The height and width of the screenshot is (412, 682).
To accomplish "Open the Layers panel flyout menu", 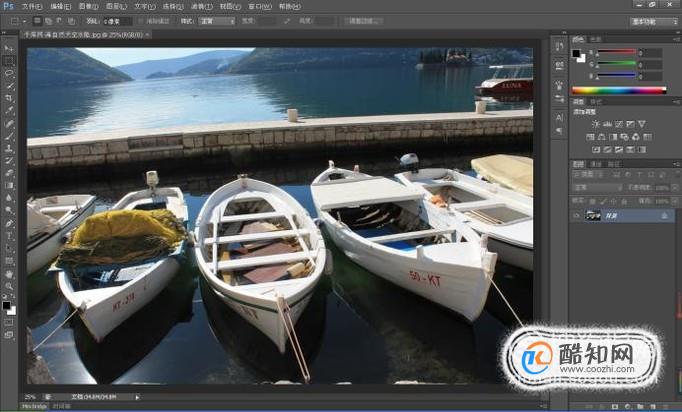I will click(676, 164).
